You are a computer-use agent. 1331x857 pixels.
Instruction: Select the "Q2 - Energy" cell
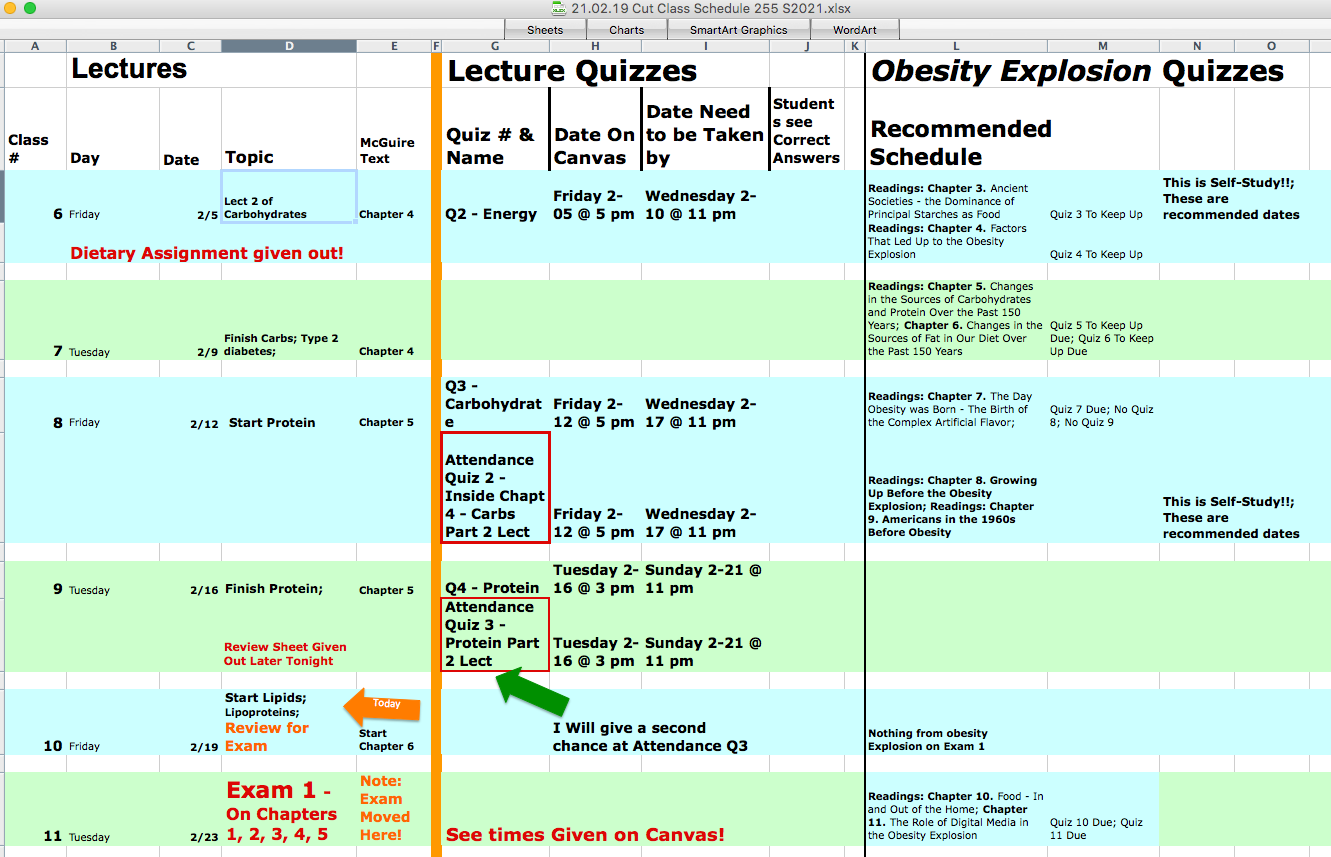coord(495,214)
